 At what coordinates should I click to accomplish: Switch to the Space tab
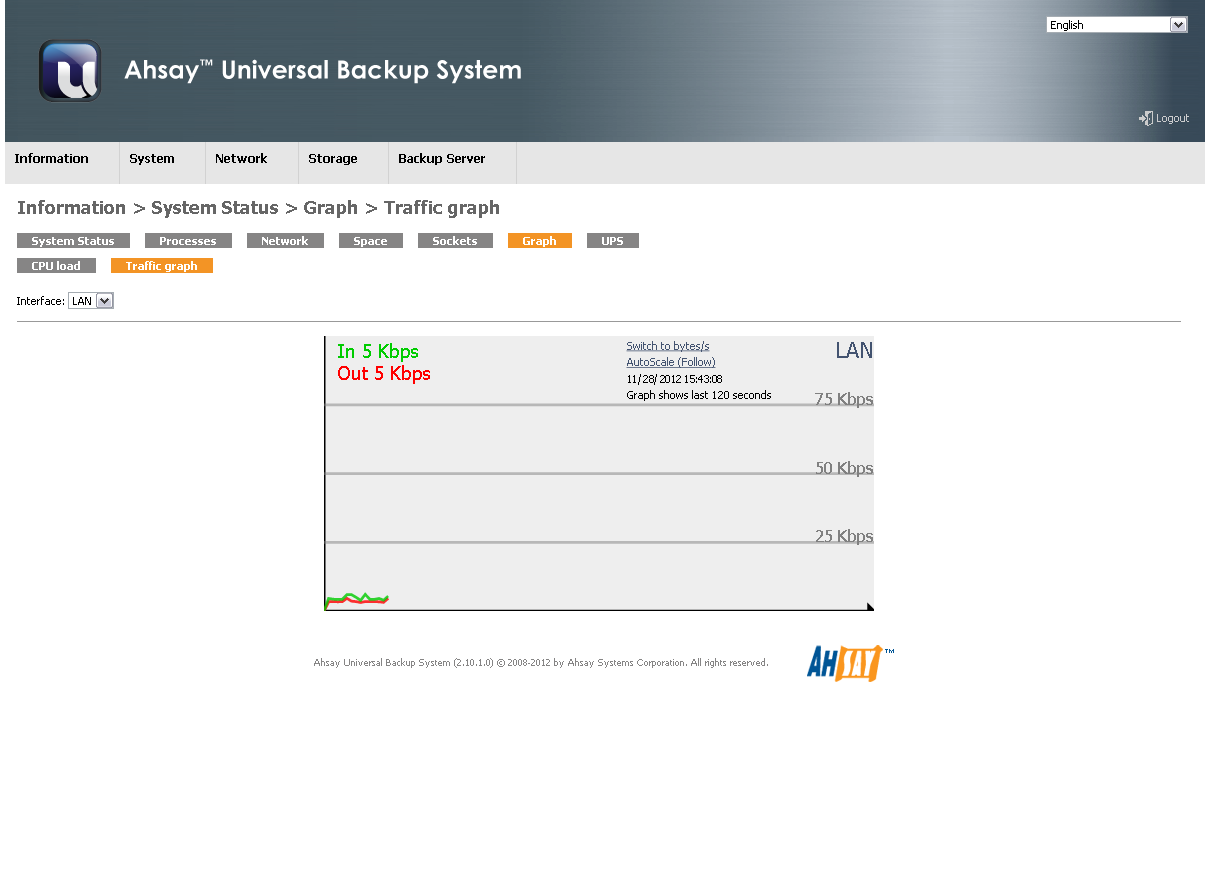pos(370,241)
